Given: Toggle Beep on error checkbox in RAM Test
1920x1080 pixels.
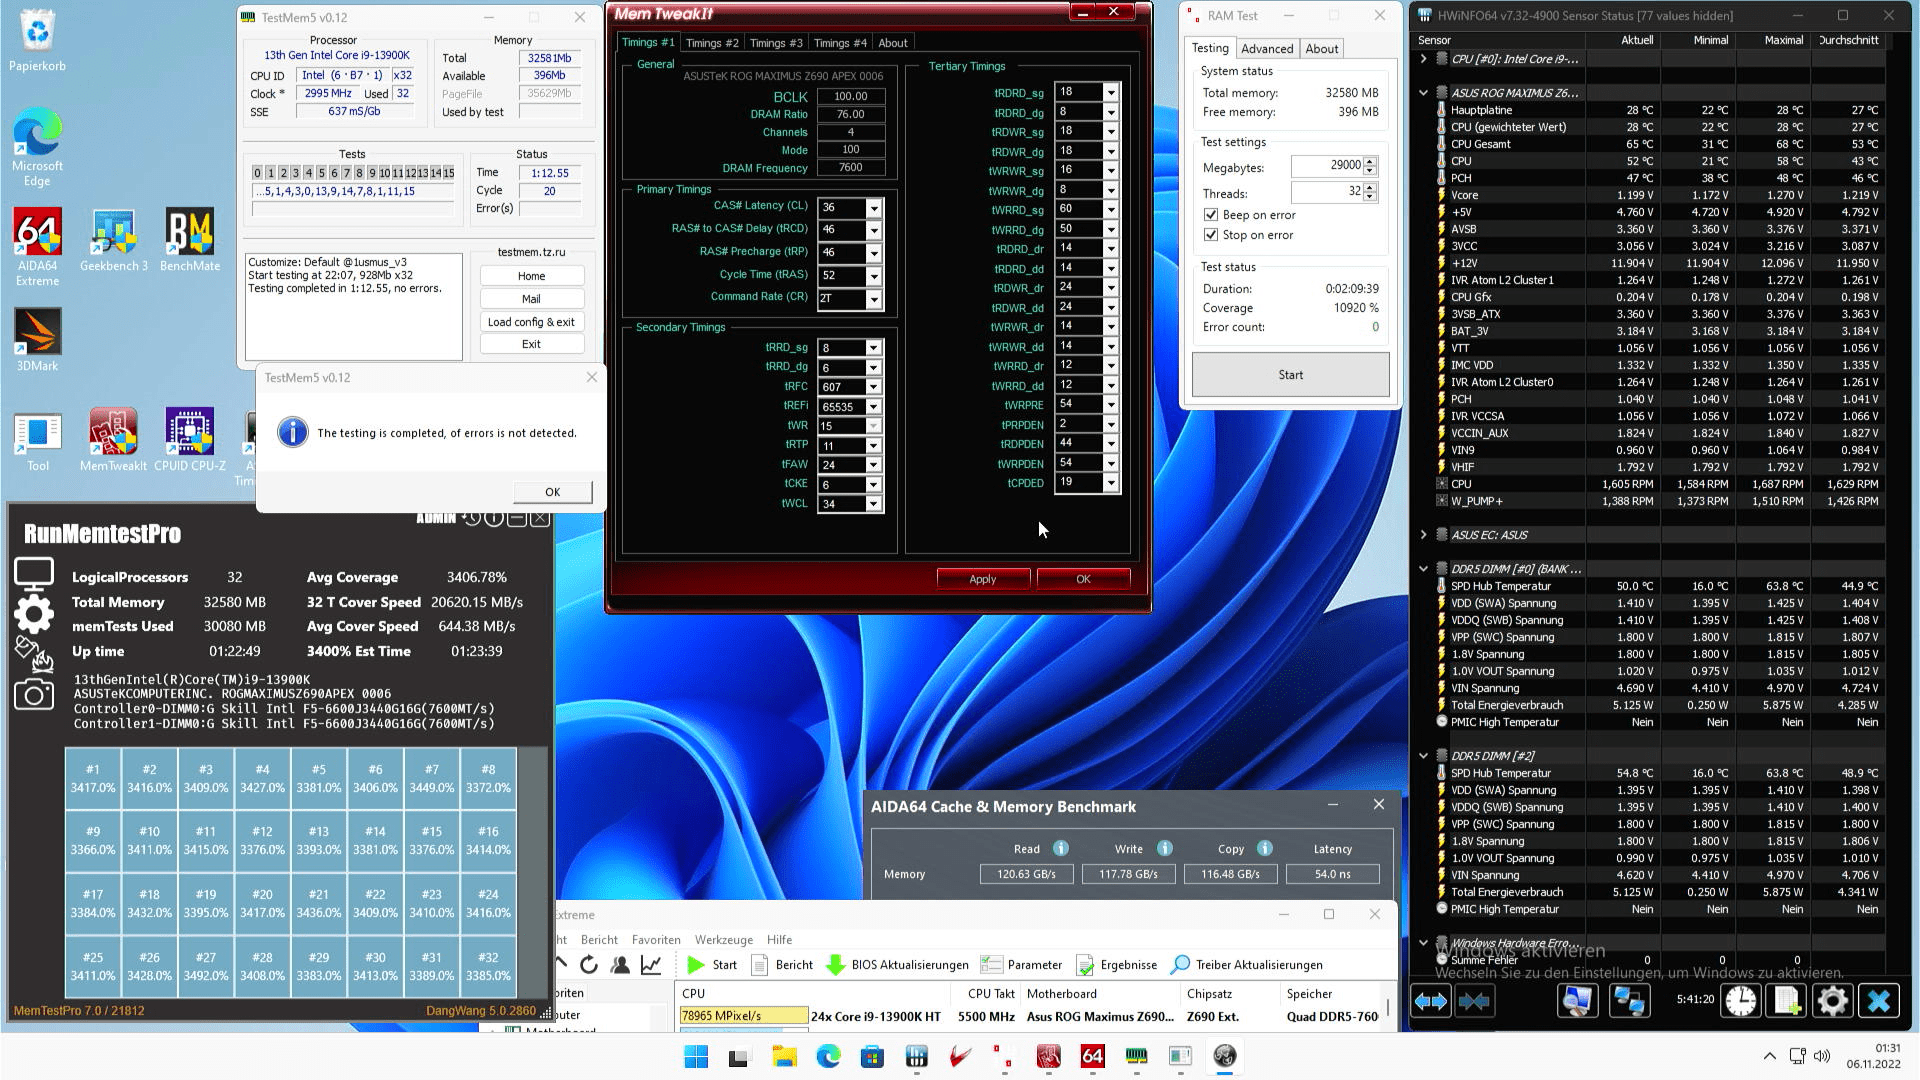Looking at the screenshot, I should 1211,215.
